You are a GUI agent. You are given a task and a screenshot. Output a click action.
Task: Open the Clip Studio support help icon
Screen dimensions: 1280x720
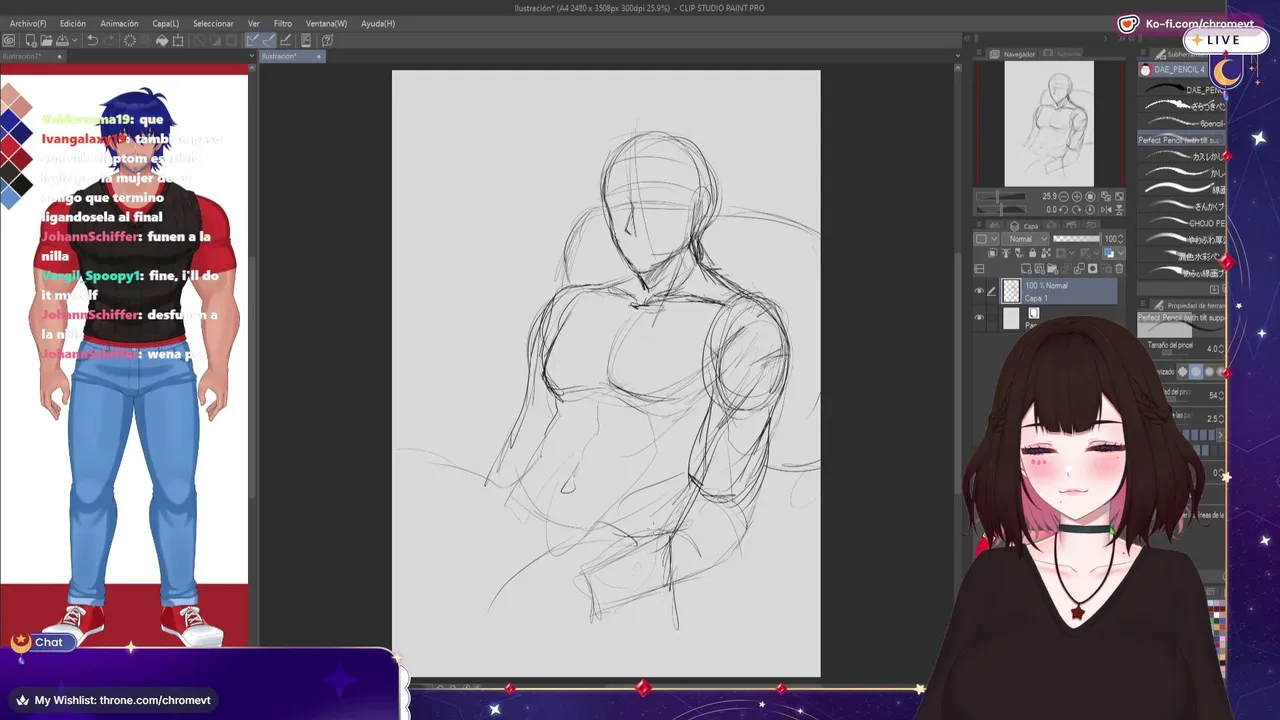click(x=327, y=41)
